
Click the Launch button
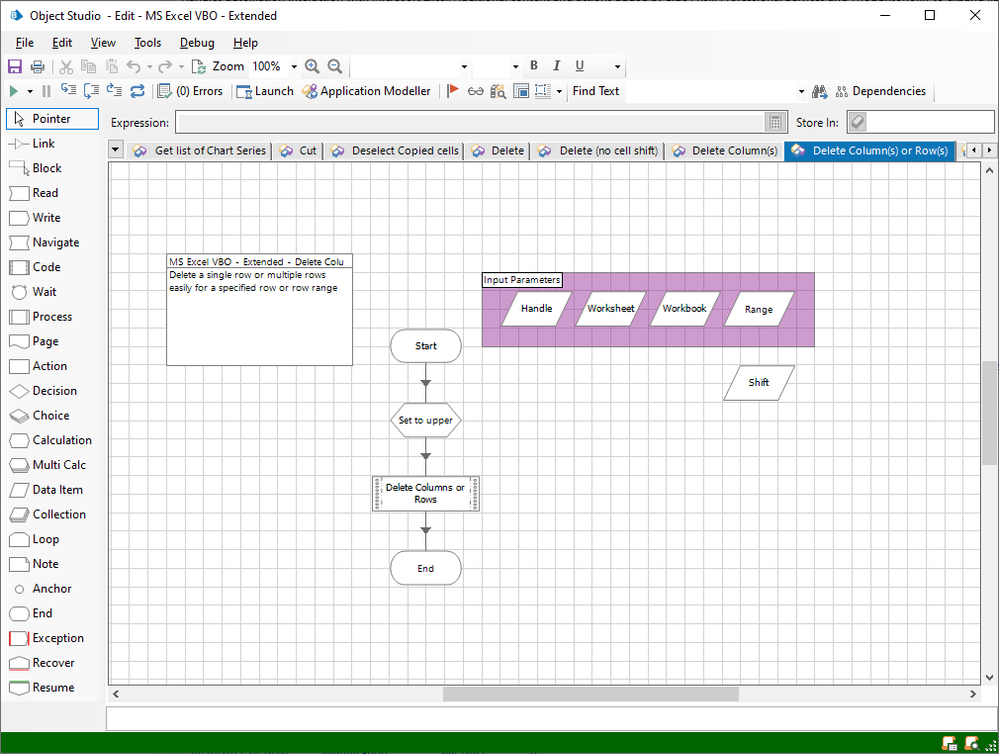click(x=264, y=91)
